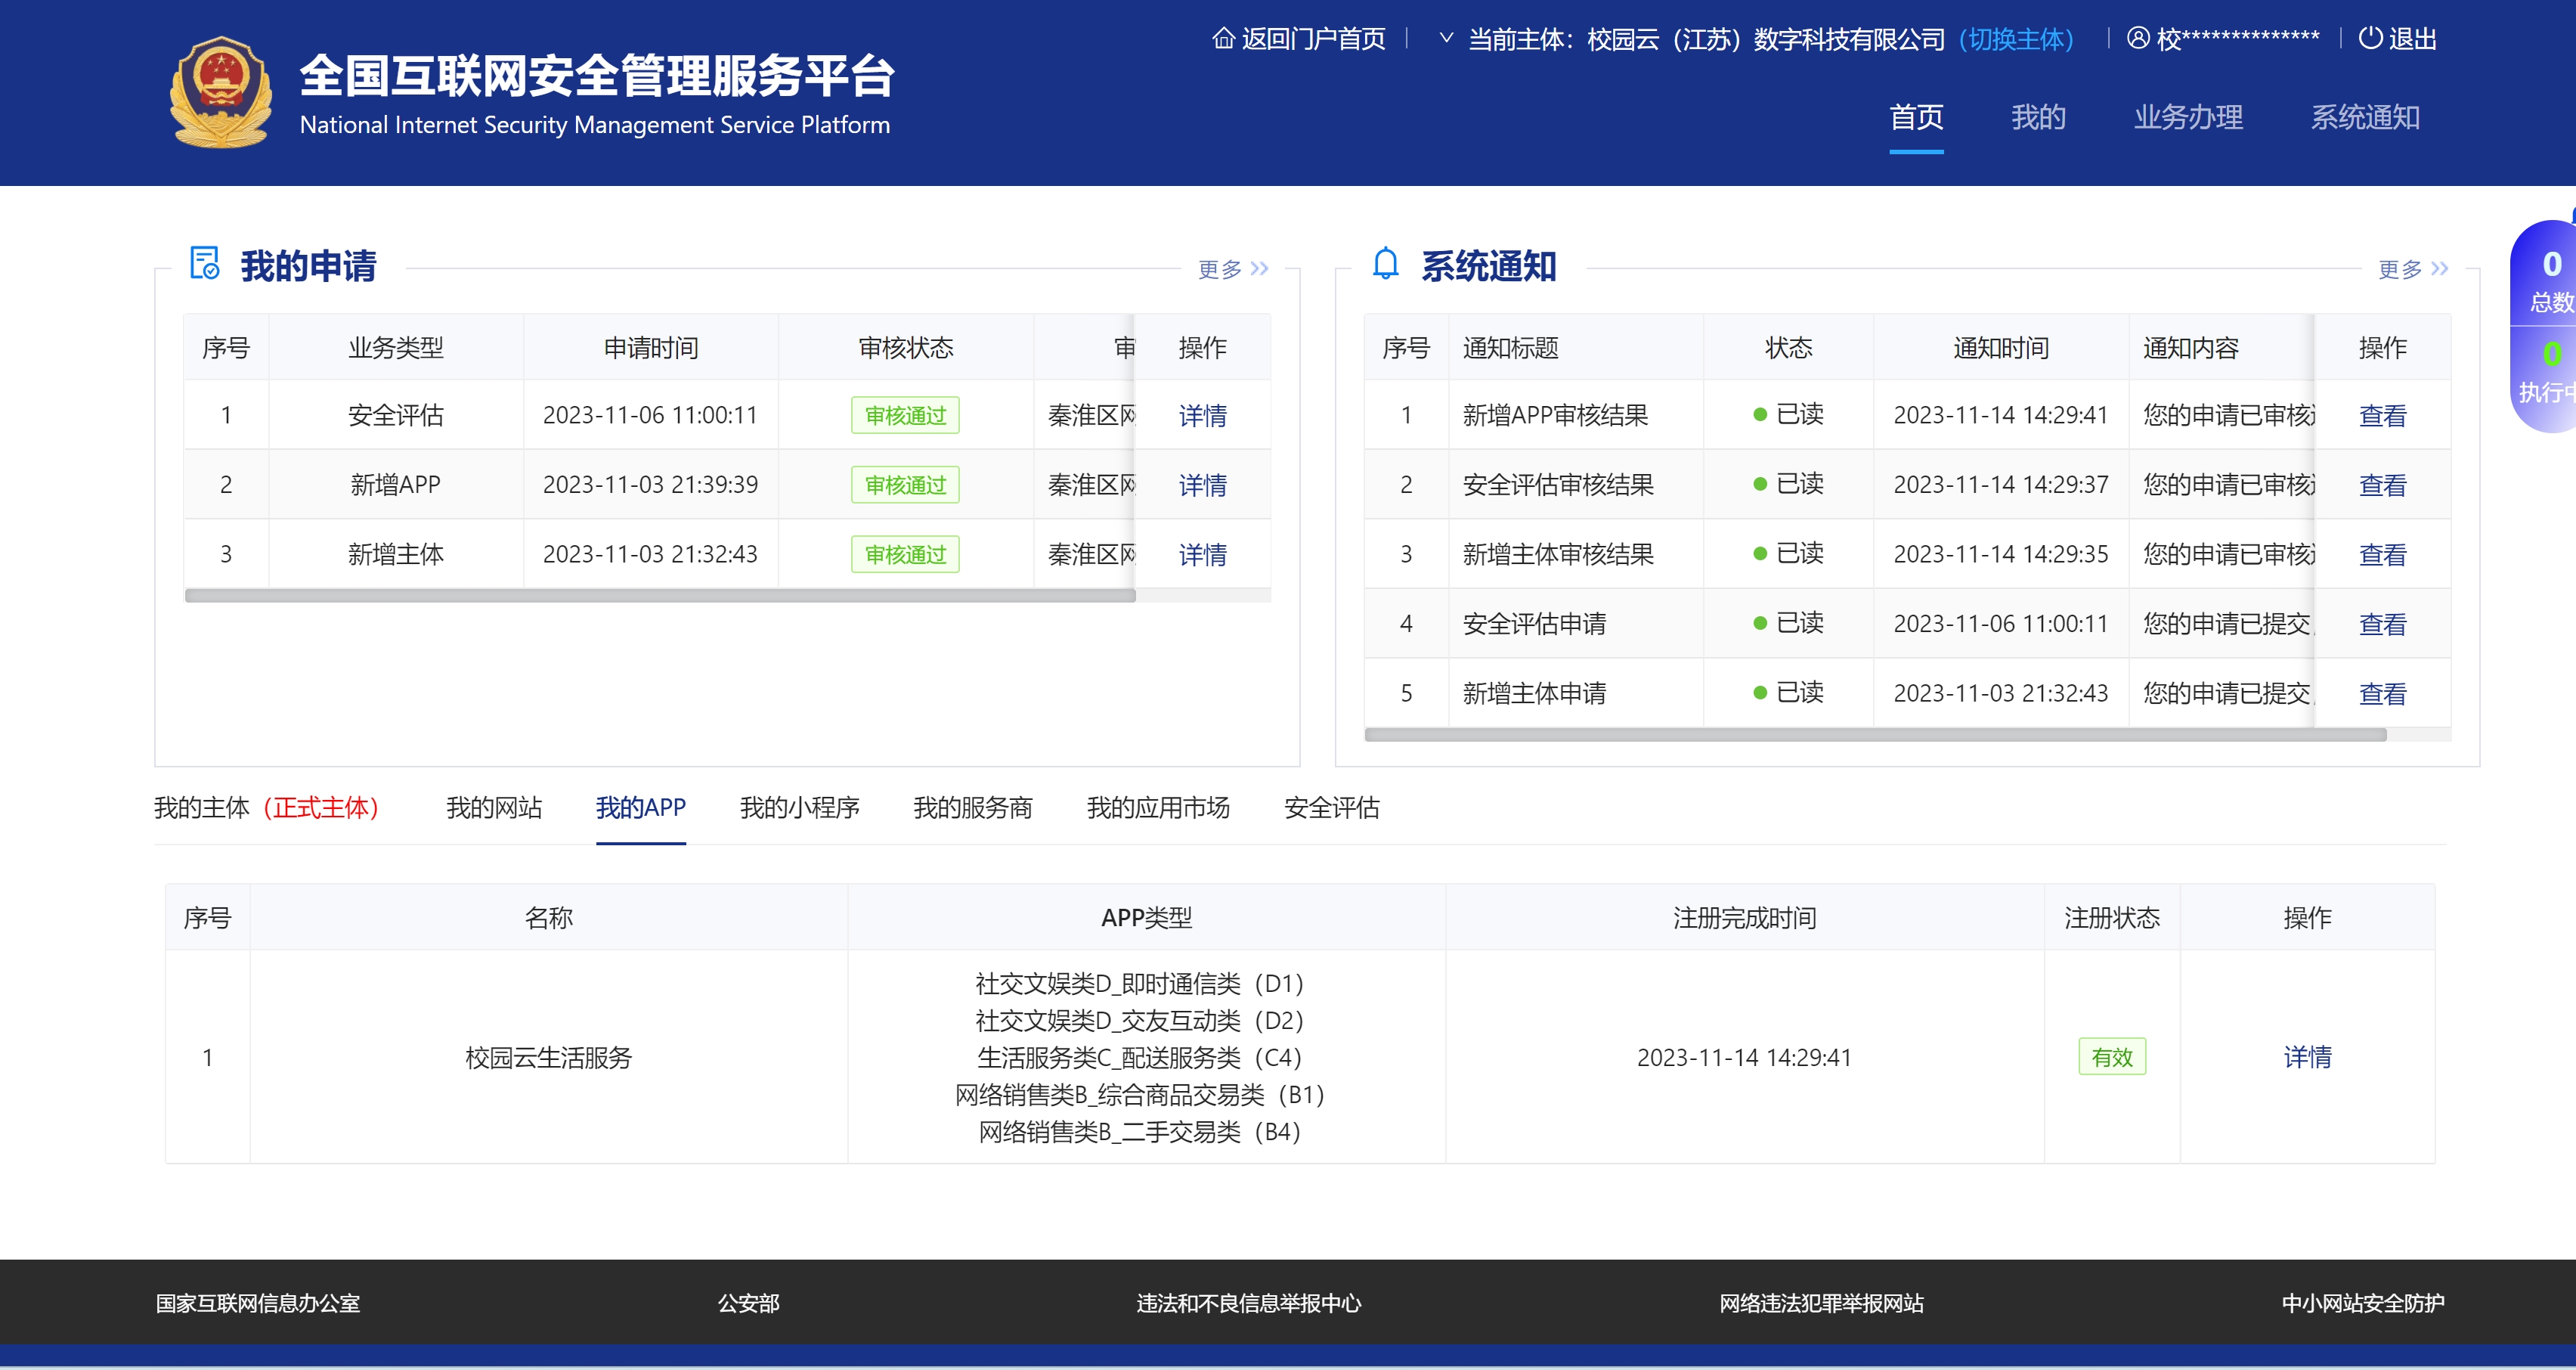
Task: Click the 系统通知 bell icon
Action: pos(1385,264)
